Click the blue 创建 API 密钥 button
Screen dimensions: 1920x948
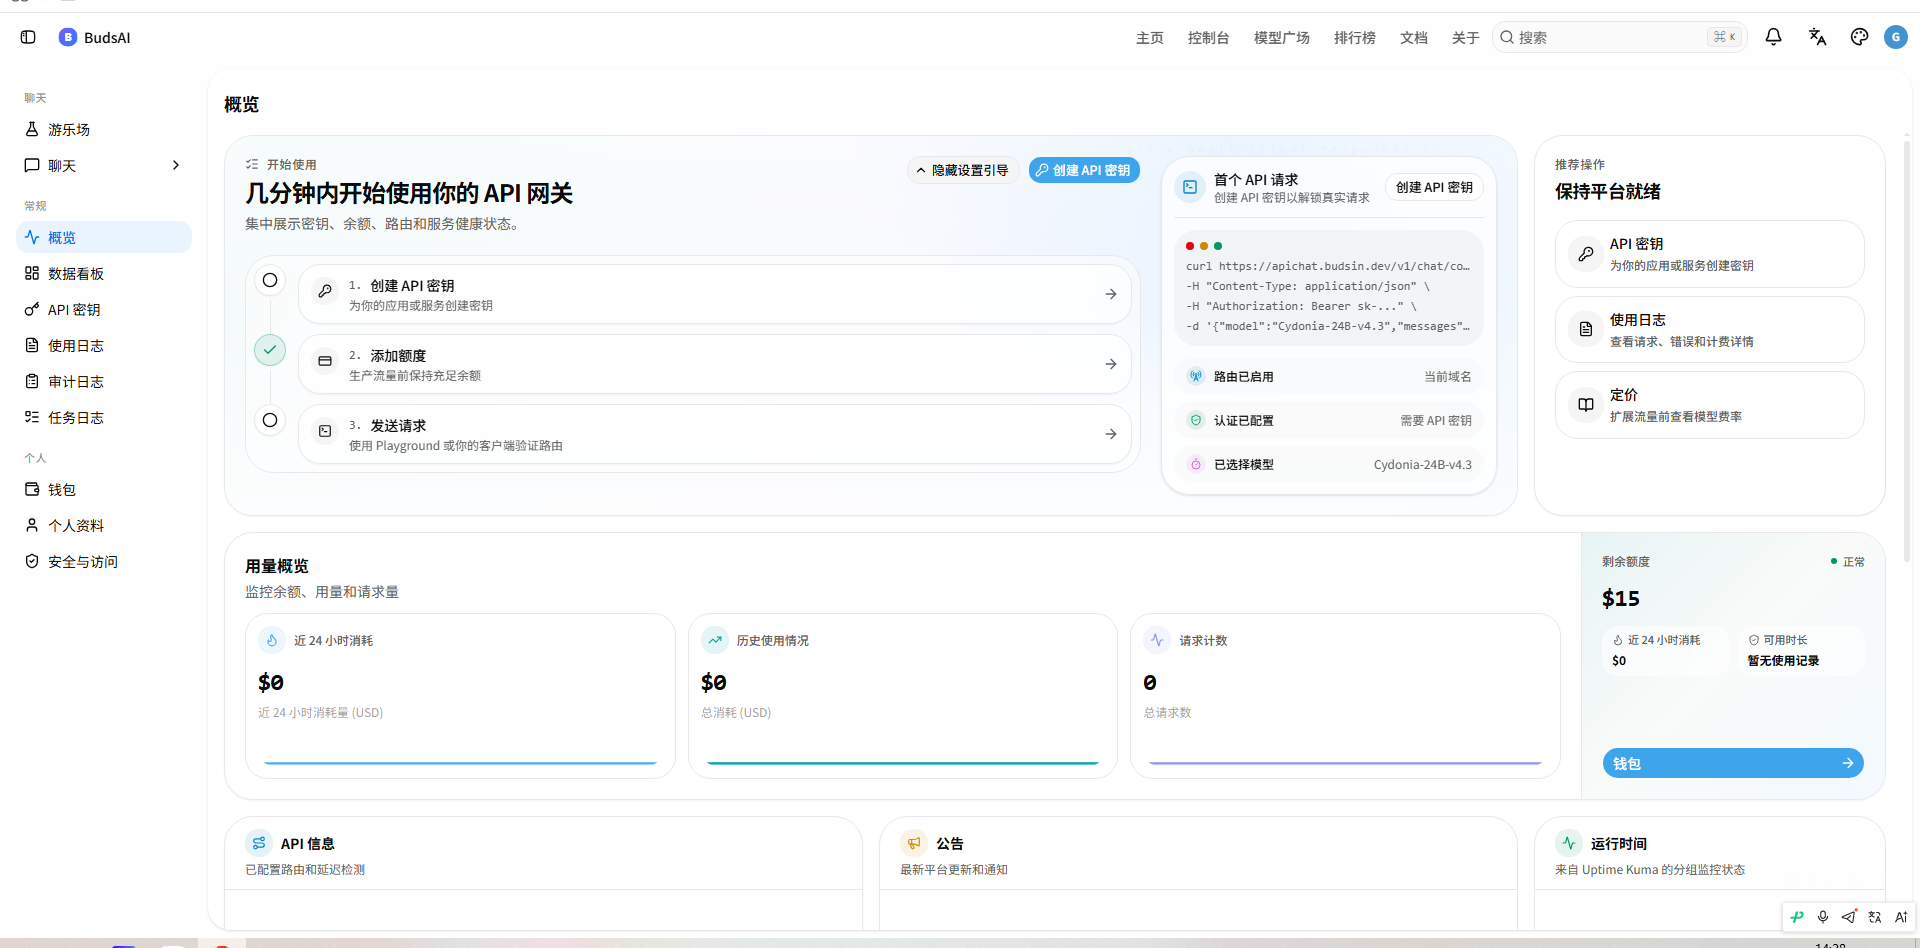pos(1084,170)
